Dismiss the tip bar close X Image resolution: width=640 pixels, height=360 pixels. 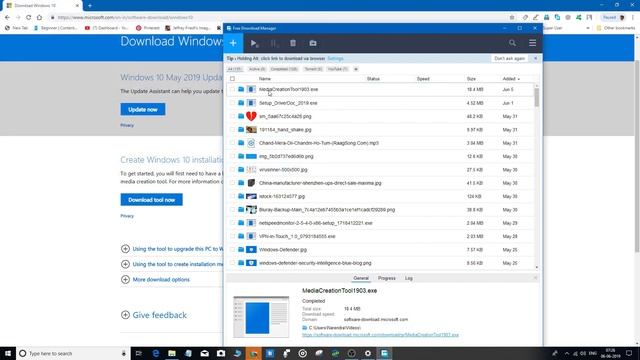[x=536, y=58]
